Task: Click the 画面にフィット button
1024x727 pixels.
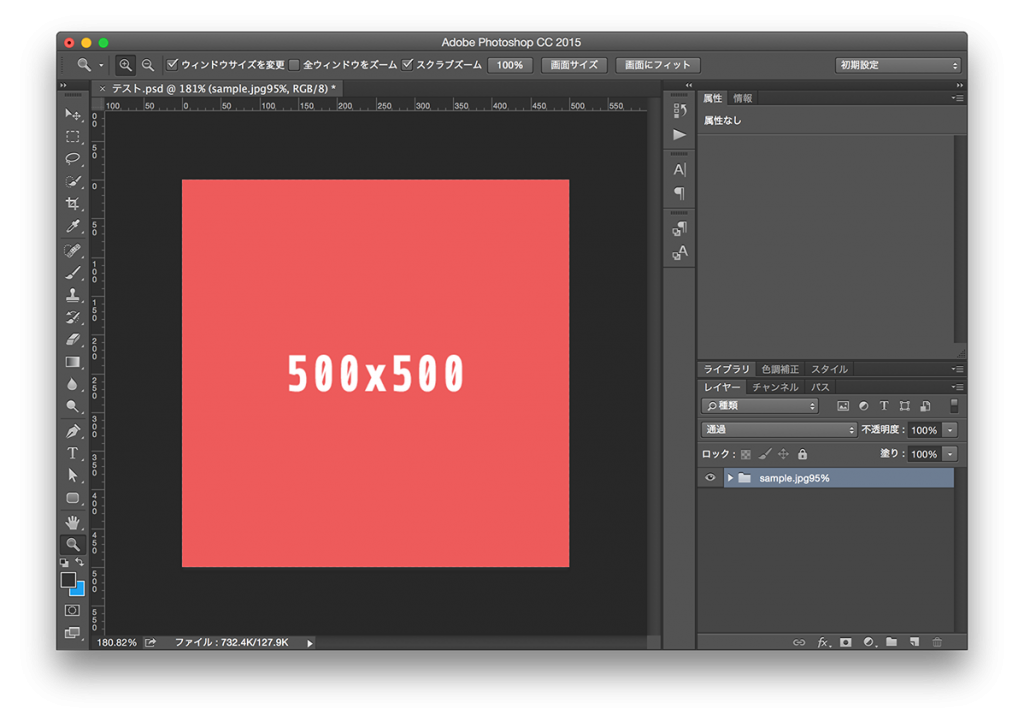Action: [657, 65]
